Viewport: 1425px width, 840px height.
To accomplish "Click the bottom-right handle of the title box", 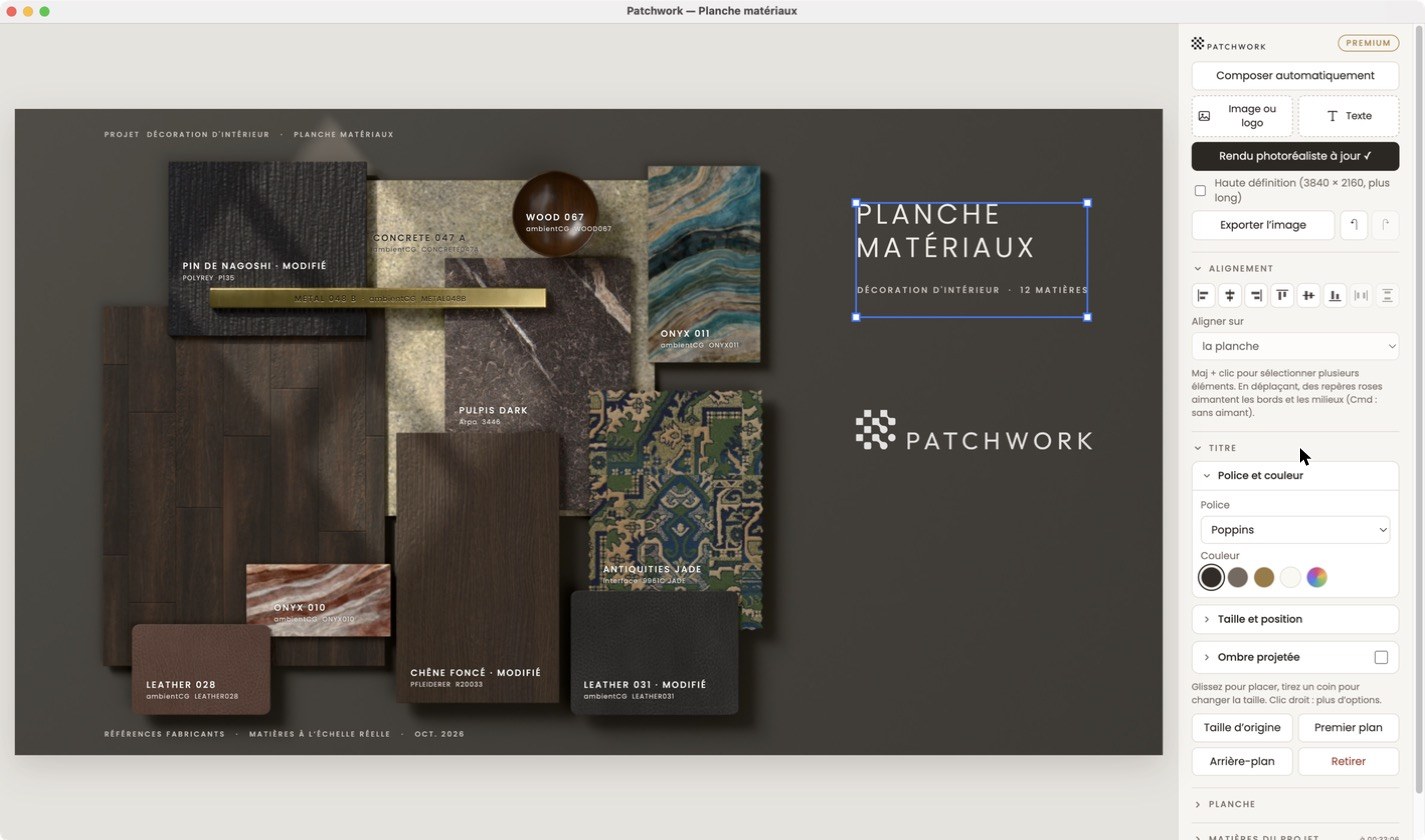I will click(1087, 317).
